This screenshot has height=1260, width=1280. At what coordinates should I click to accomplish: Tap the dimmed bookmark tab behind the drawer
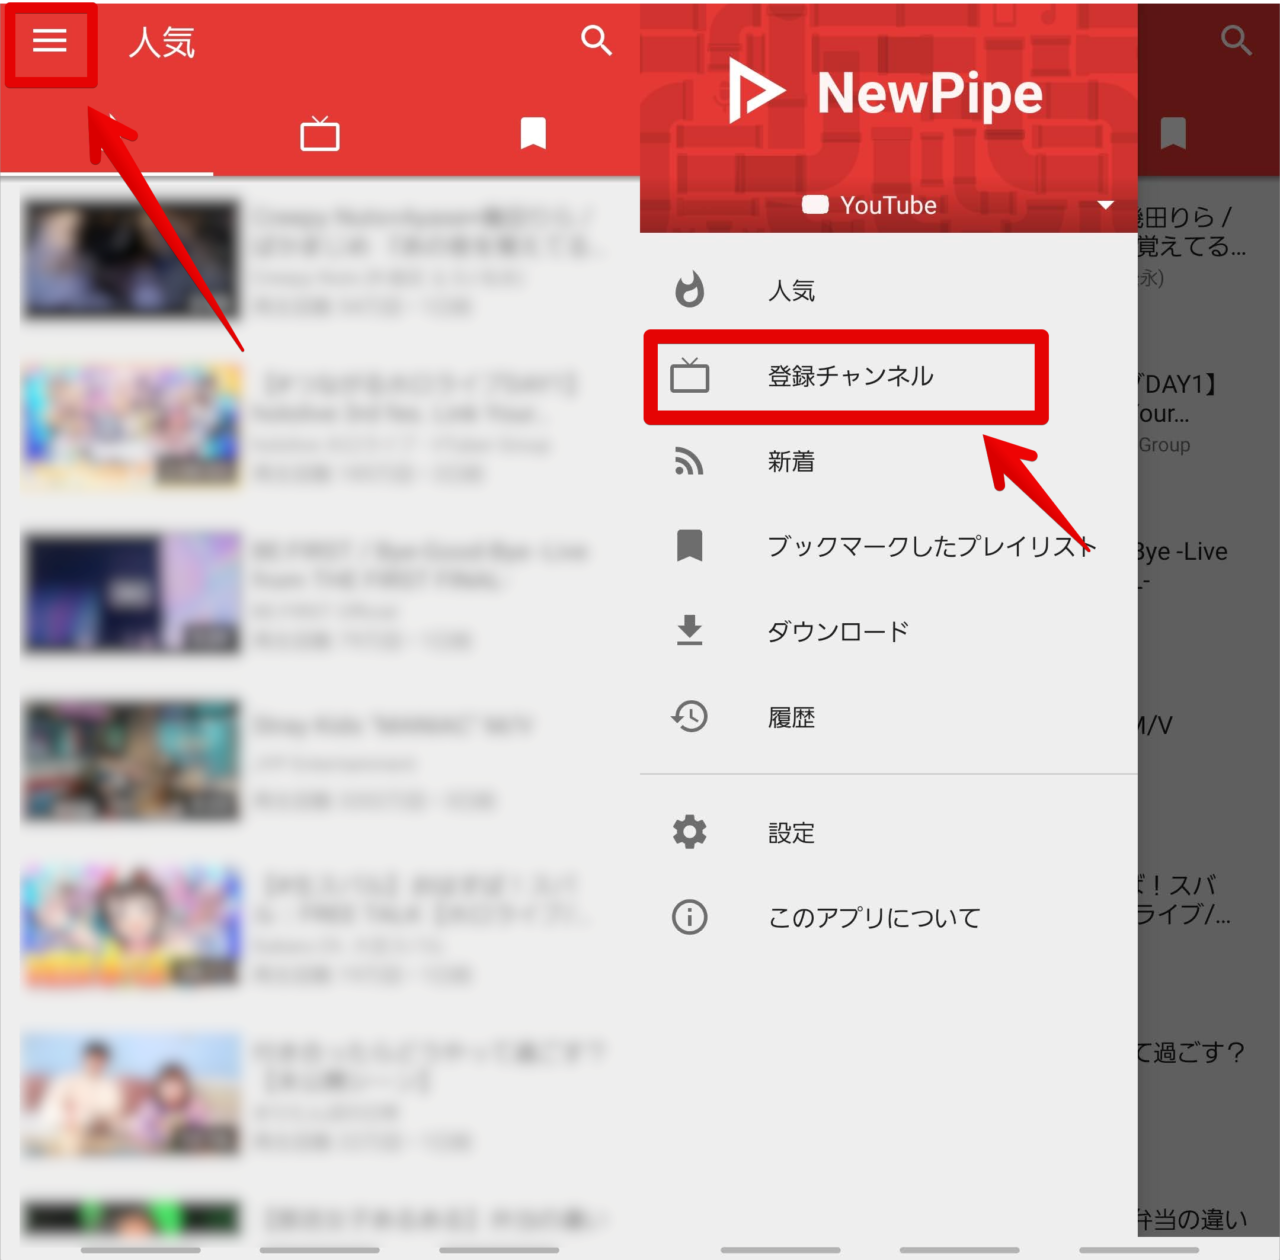(1173, 133)
